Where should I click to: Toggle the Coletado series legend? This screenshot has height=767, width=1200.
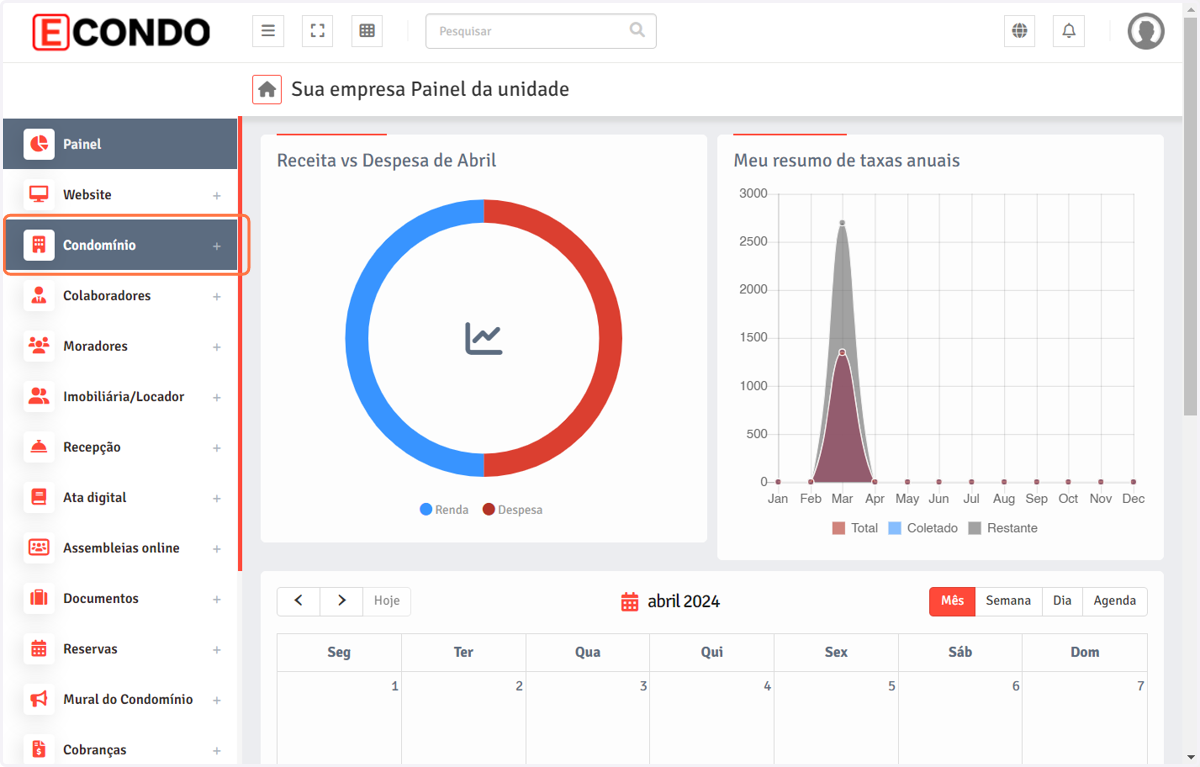[923, 528]
